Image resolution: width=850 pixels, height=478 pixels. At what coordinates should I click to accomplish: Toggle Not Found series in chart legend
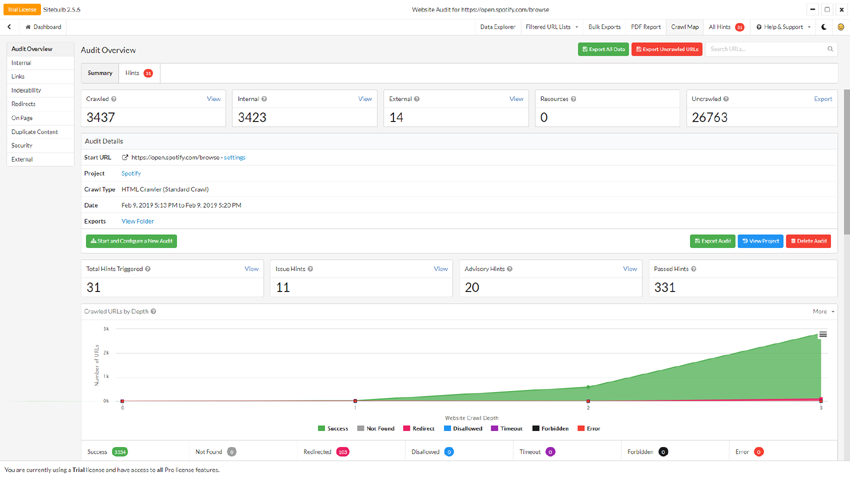pos(376,429)
